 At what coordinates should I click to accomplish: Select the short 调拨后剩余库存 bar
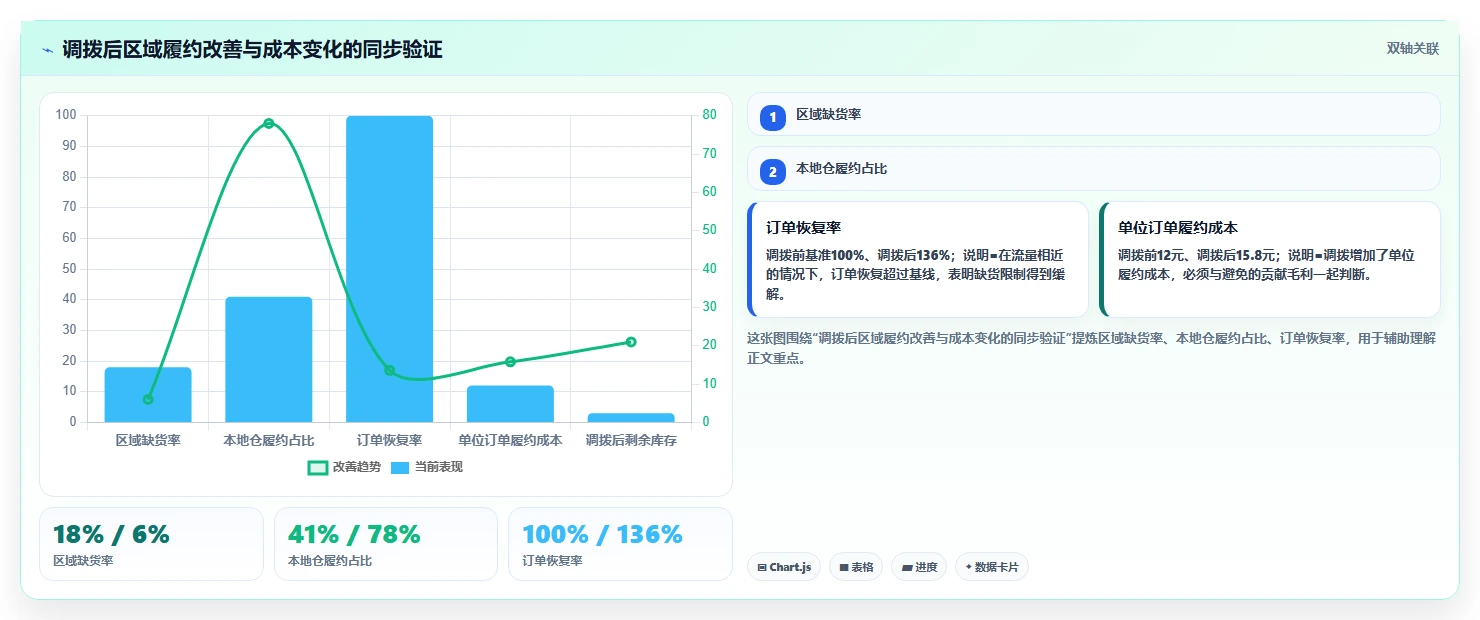tap(630, 417)
